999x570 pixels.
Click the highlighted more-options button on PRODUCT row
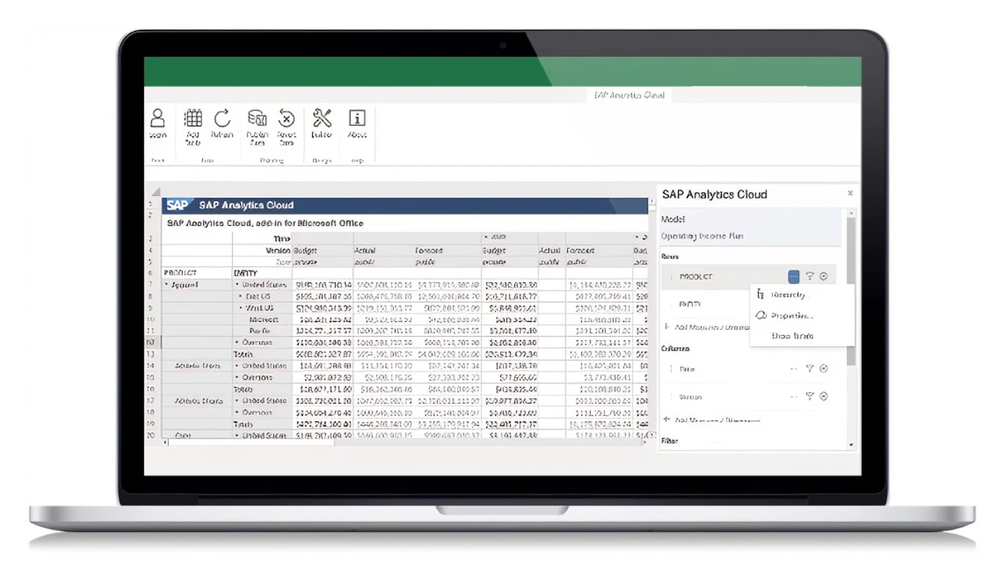(x=793, y=276)
